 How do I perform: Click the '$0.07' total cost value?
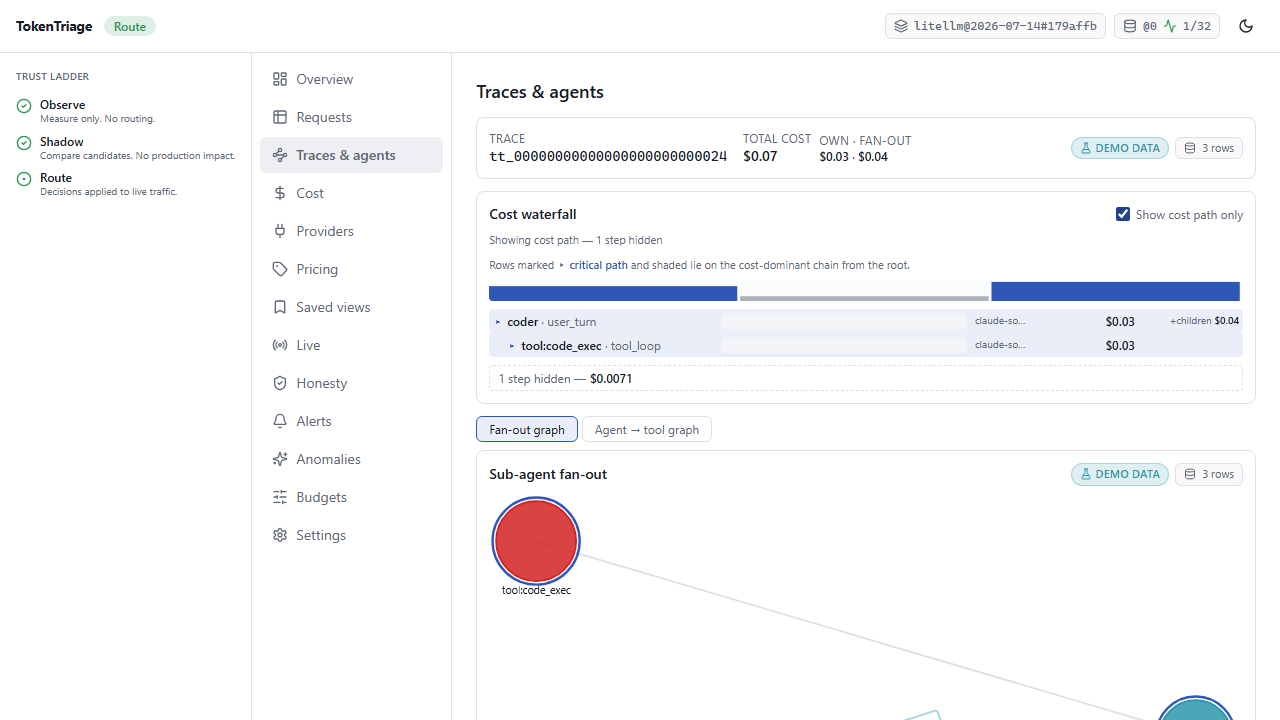point(760,157)
